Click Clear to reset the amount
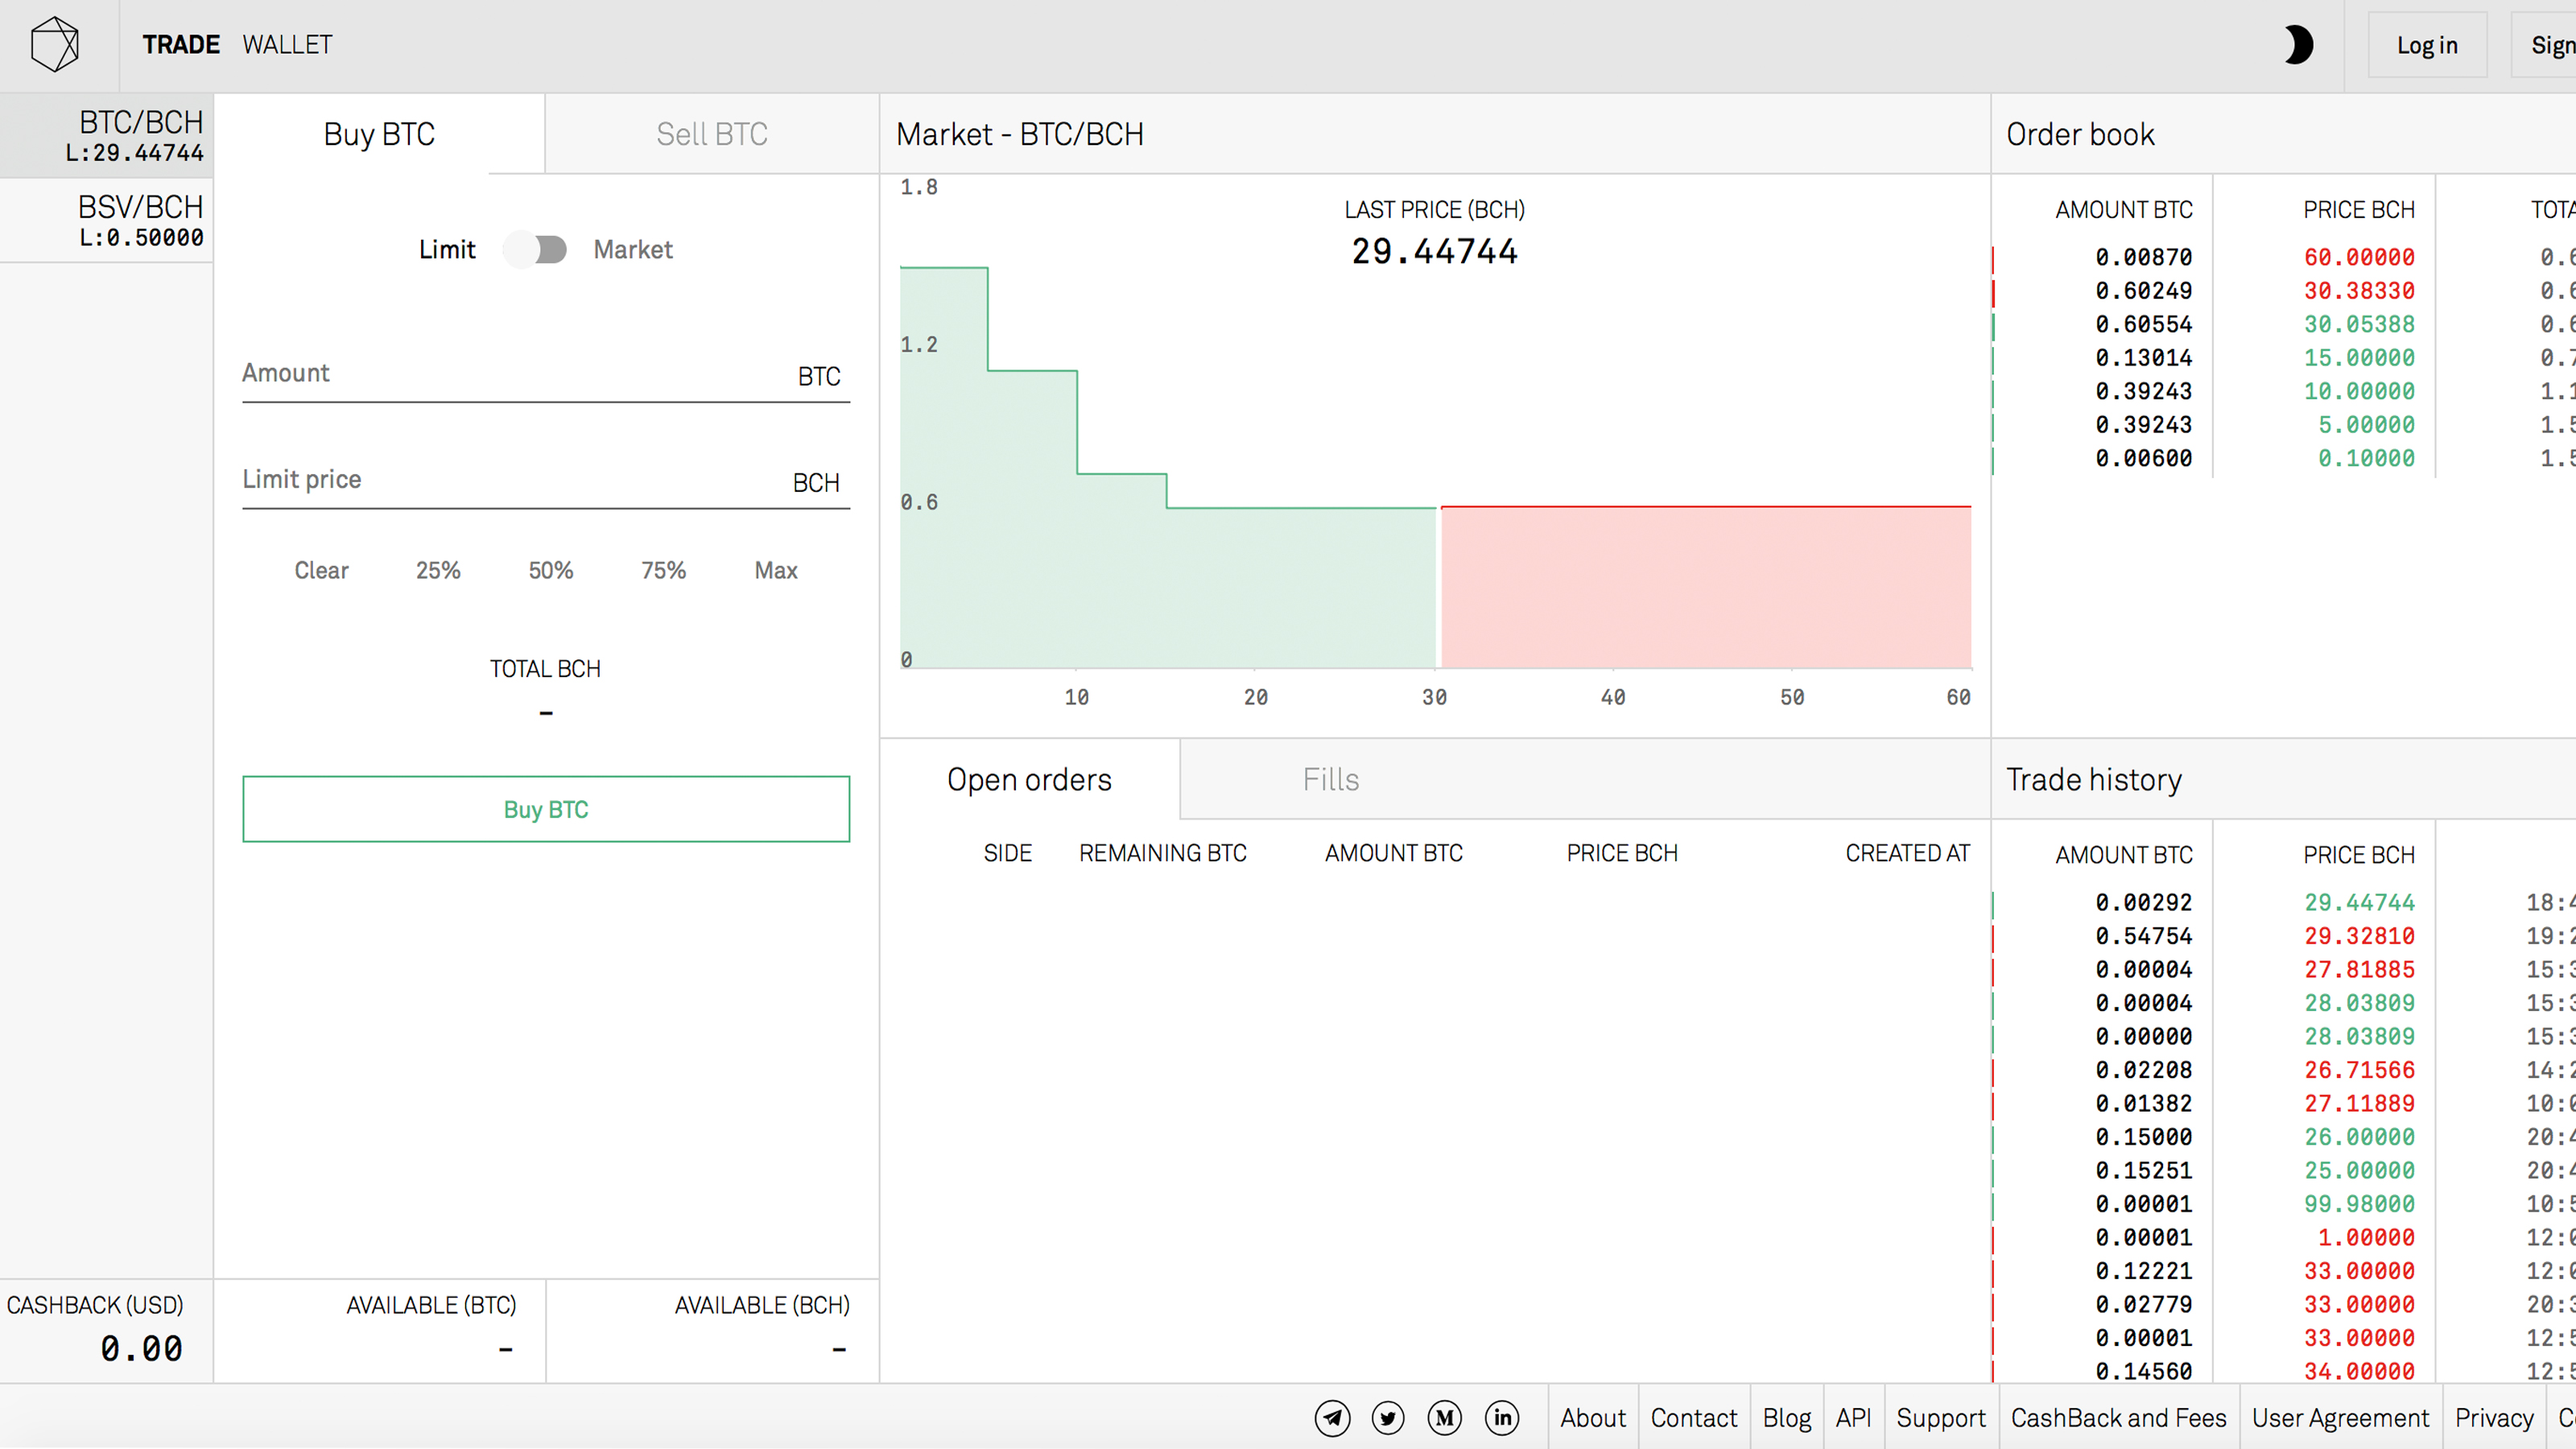Screen dimensions: 2576x1449 tap(320, 570)
